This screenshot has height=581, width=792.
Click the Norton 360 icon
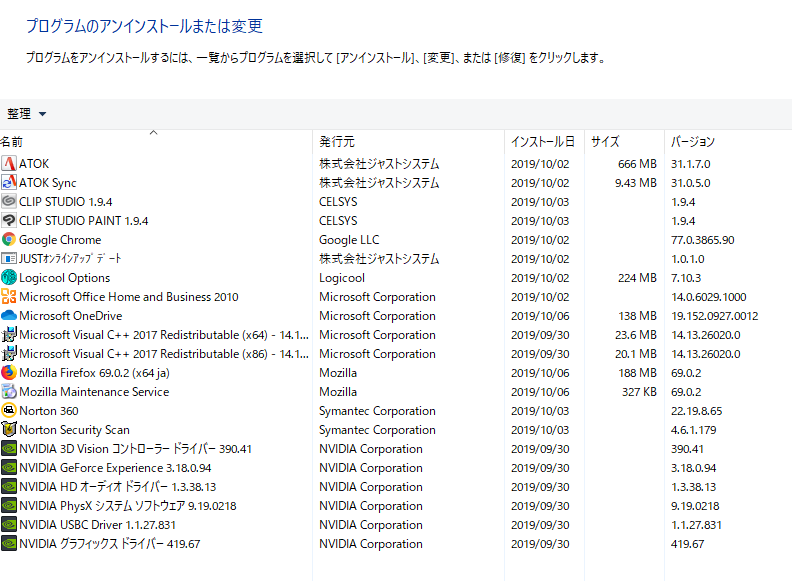click(x=9, y=411)
